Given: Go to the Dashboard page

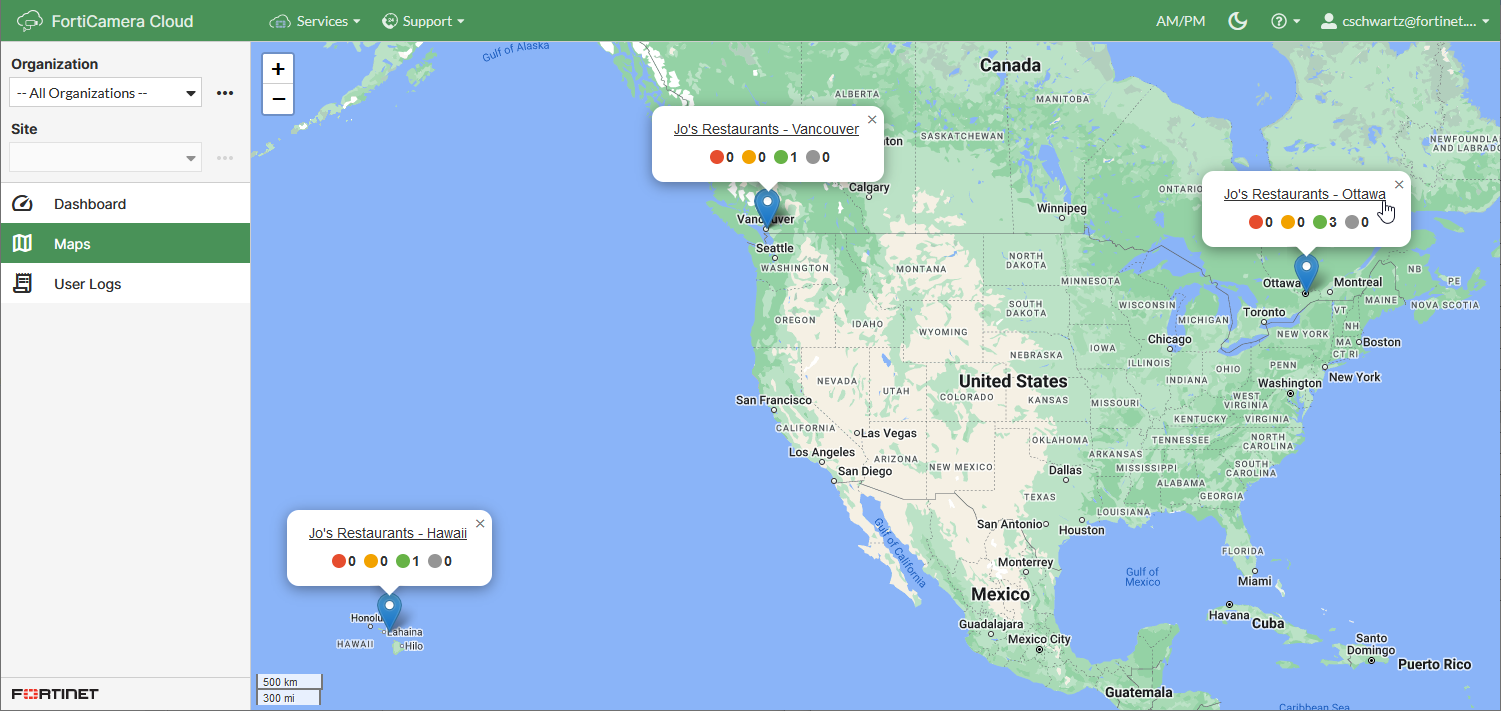Looking at the screenshot, I should (x=125, y=204).
